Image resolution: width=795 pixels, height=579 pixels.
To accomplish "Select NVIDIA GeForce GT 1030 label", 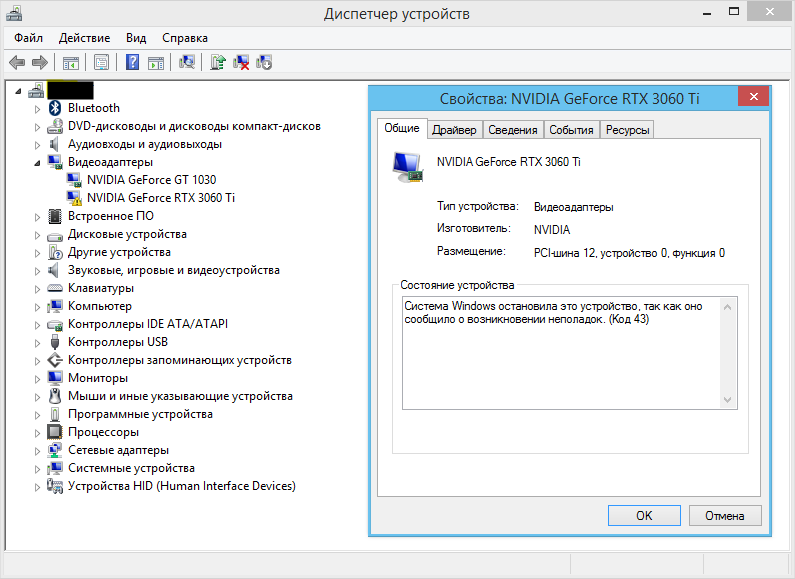I will coord(151,180).
